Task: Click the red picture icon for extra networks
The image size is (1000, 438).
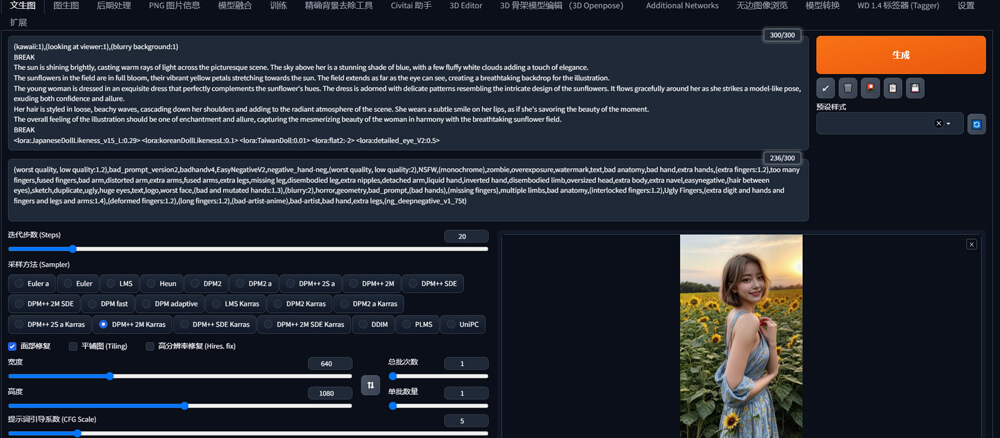Action: pyautogui.click(x=870, y=89)
